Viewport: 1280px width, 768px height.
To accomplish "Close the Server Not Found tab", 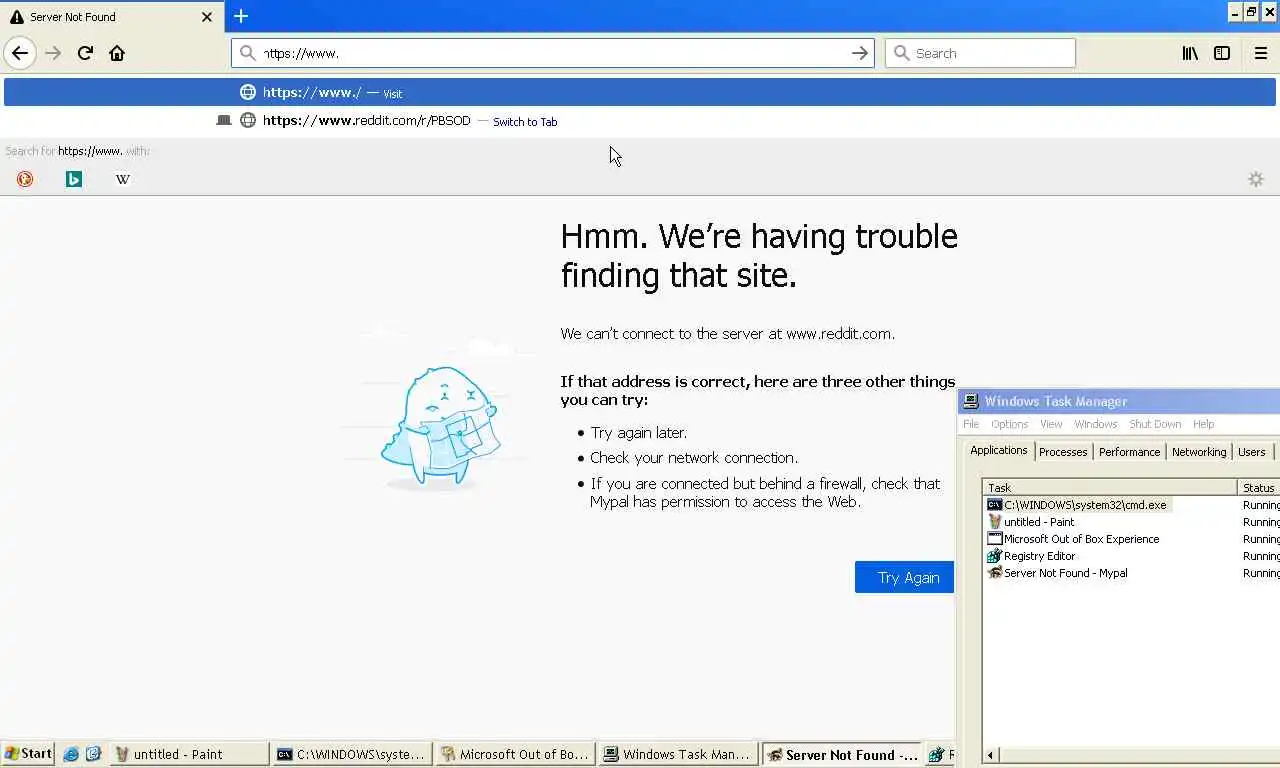I will [x=207, y=17].
